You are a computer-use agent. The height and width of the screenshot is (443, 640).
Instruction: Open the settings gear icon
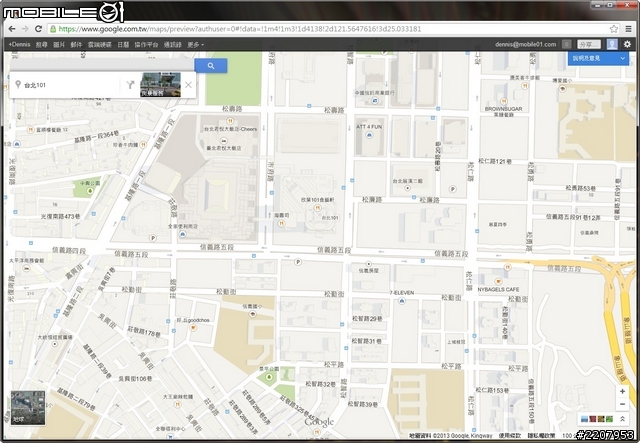[x=627, y=44]
